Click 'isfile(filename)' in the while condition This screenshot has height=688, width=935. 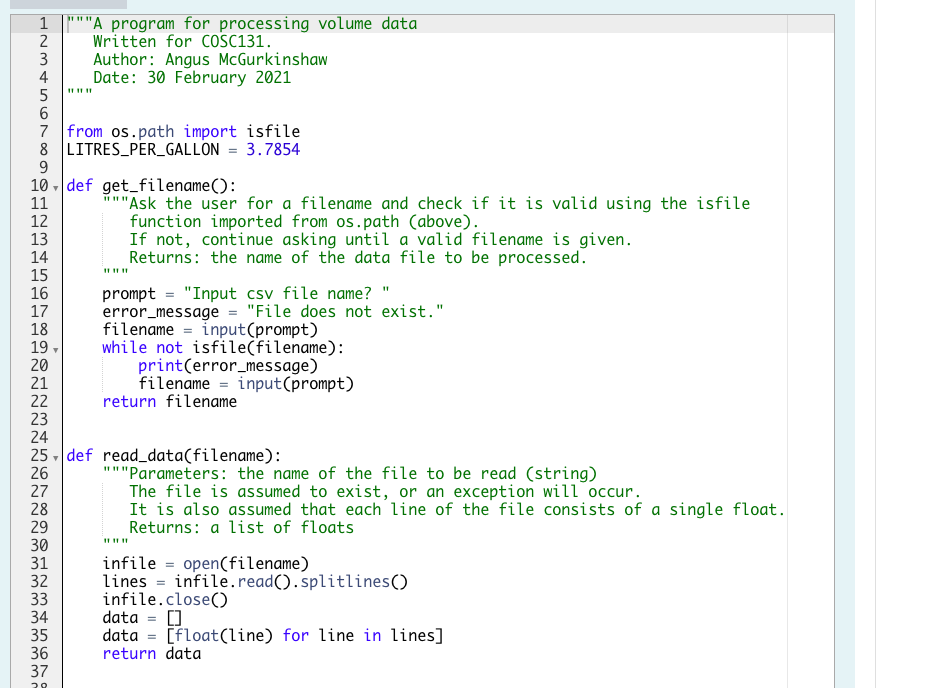point(264,348)
